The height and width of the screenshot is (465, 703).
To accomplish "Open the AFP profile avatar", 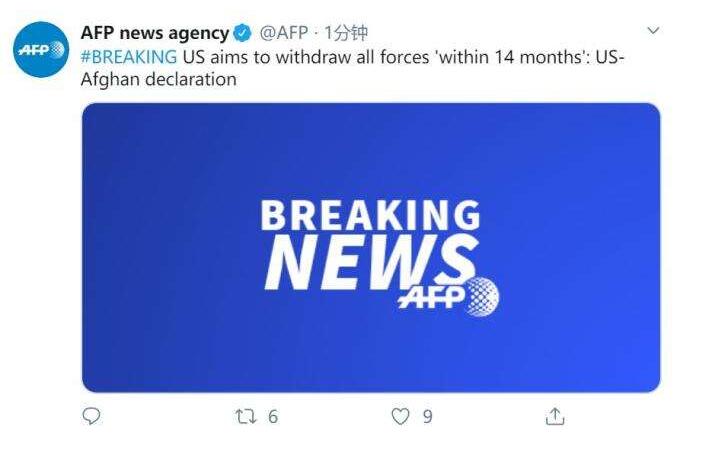I will pos(41,49).
